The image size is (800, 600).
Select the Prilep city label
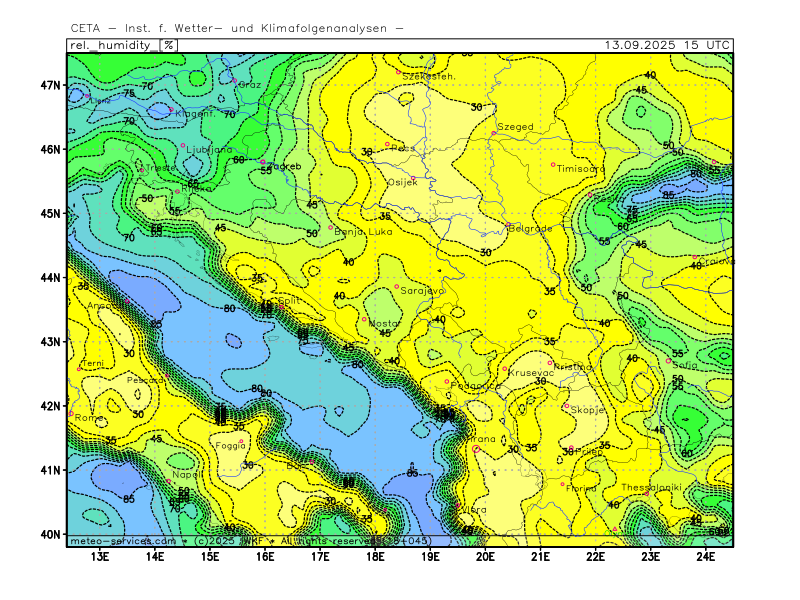click(x=590, y=452)
